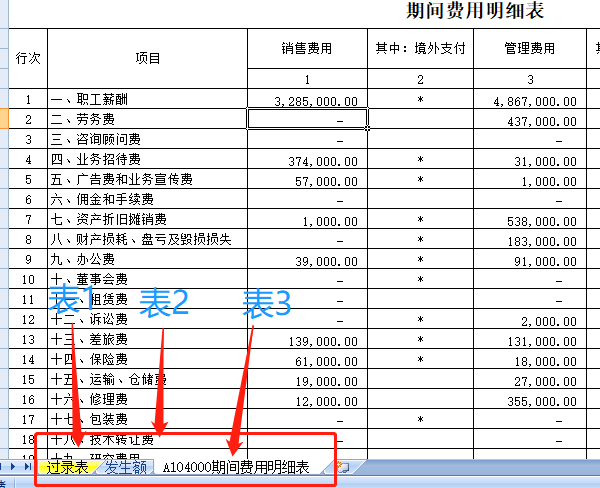Click the 12,000.00 cell
This screenshot has width=600, height=488.
pyautogui.click(x=307, y=399)
